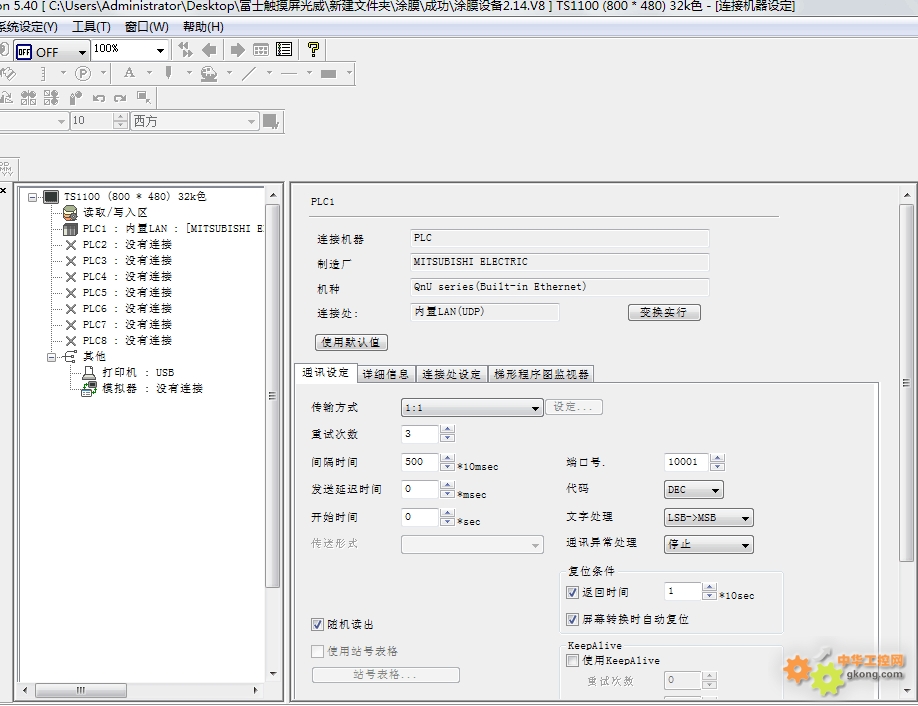Go to next screen with right arrow
Image resolution: width=918 pixels, height=706 pixels.
click(237, 50)
